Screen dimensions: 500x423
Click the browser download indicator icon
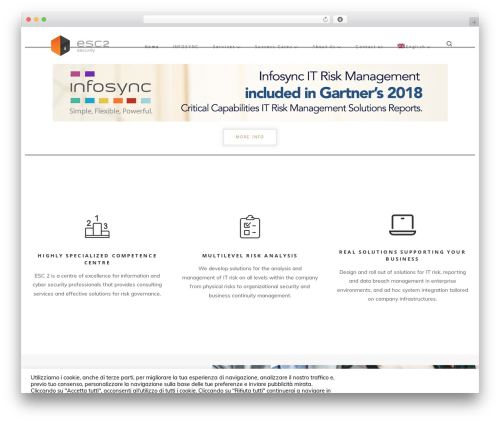[340, 19]
